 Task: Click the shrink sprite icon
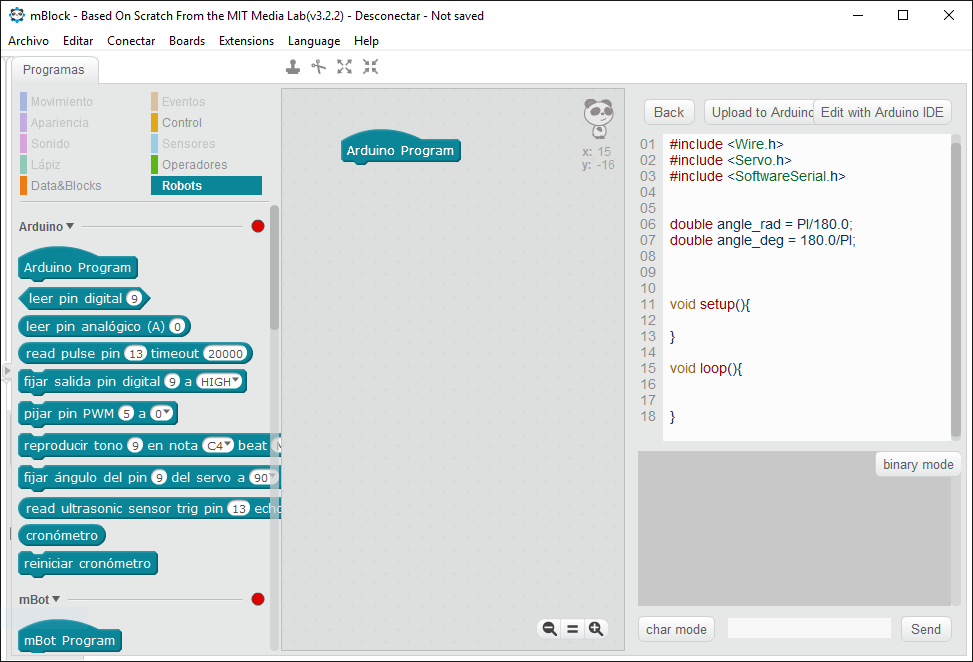[371, 67]
